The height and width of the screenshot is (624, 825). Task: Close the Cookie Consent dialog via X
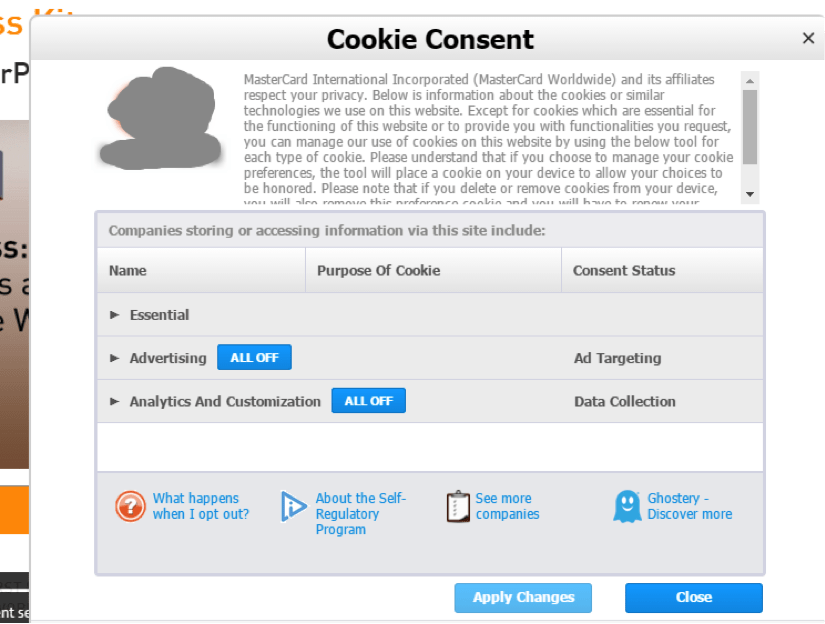(808, 38)
